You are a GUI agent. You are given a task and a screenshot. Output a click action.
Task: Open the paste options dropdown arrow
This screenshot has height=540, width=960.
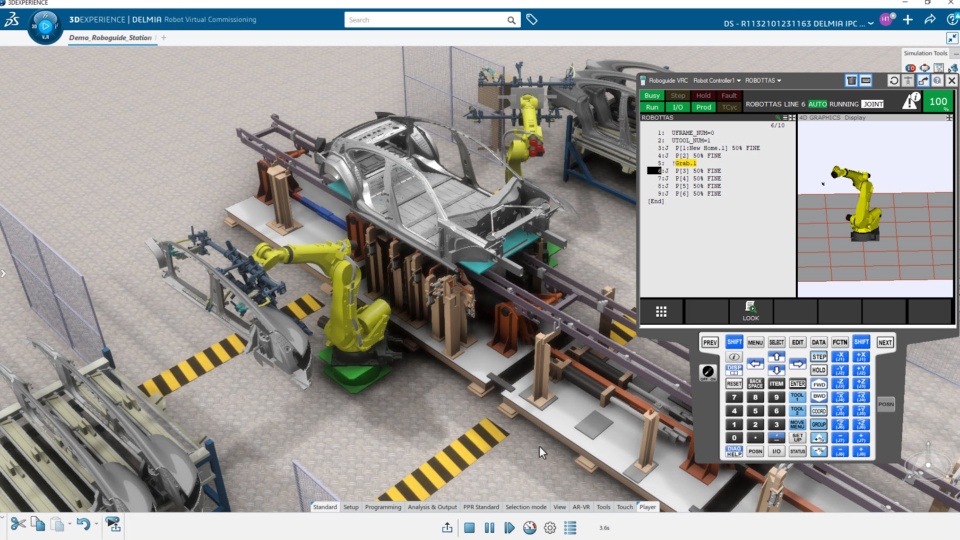[69, 525]
